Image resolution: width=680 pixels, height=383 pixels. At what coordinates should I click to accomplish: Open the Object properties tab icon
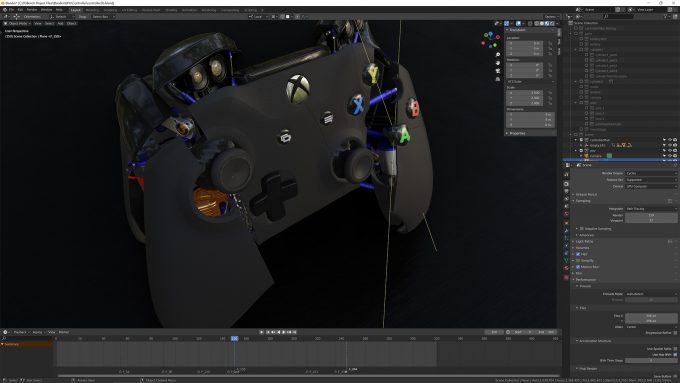[566, 223]
